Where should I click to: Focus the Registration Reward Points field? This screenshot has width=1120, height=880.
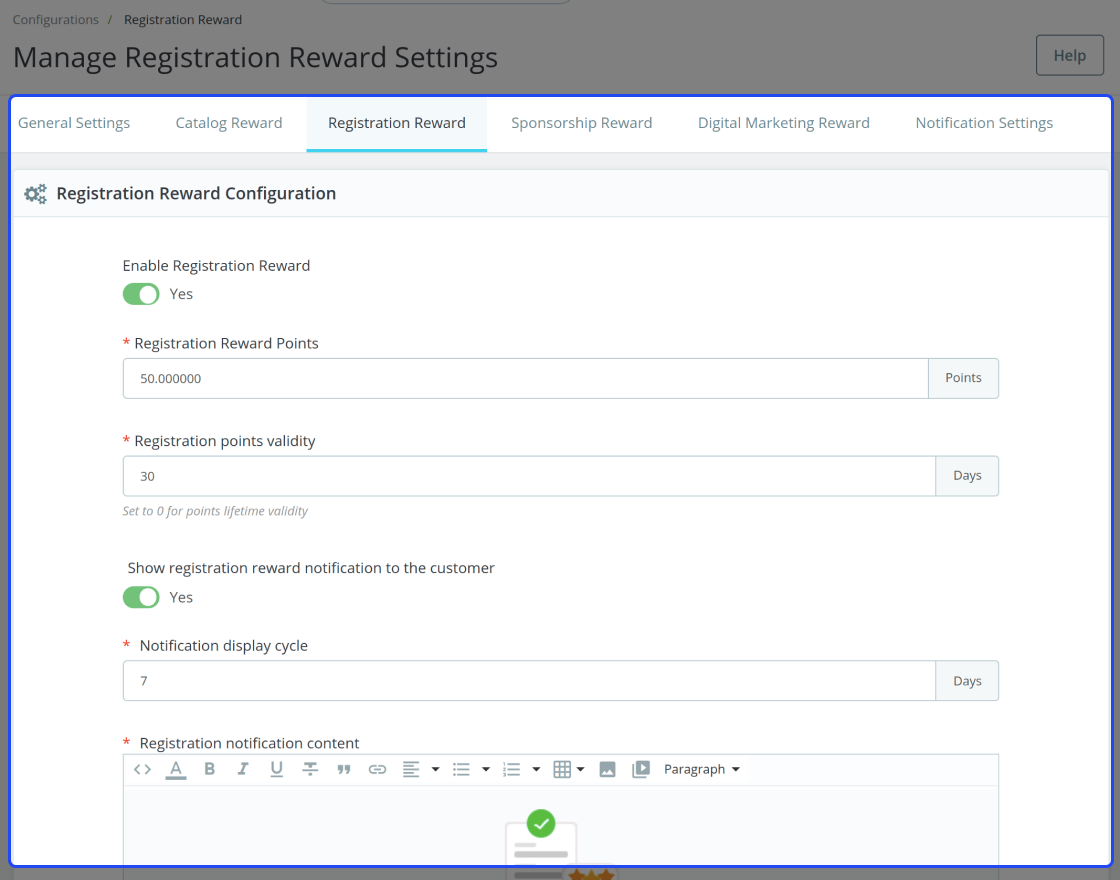pos(525,379)
